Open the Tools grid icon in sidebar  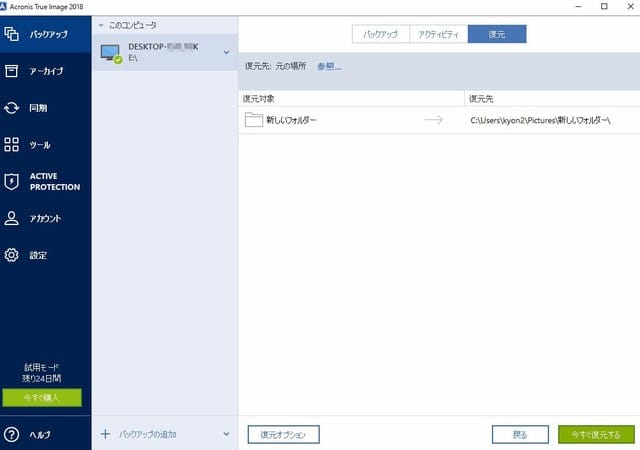coord(12,145)
